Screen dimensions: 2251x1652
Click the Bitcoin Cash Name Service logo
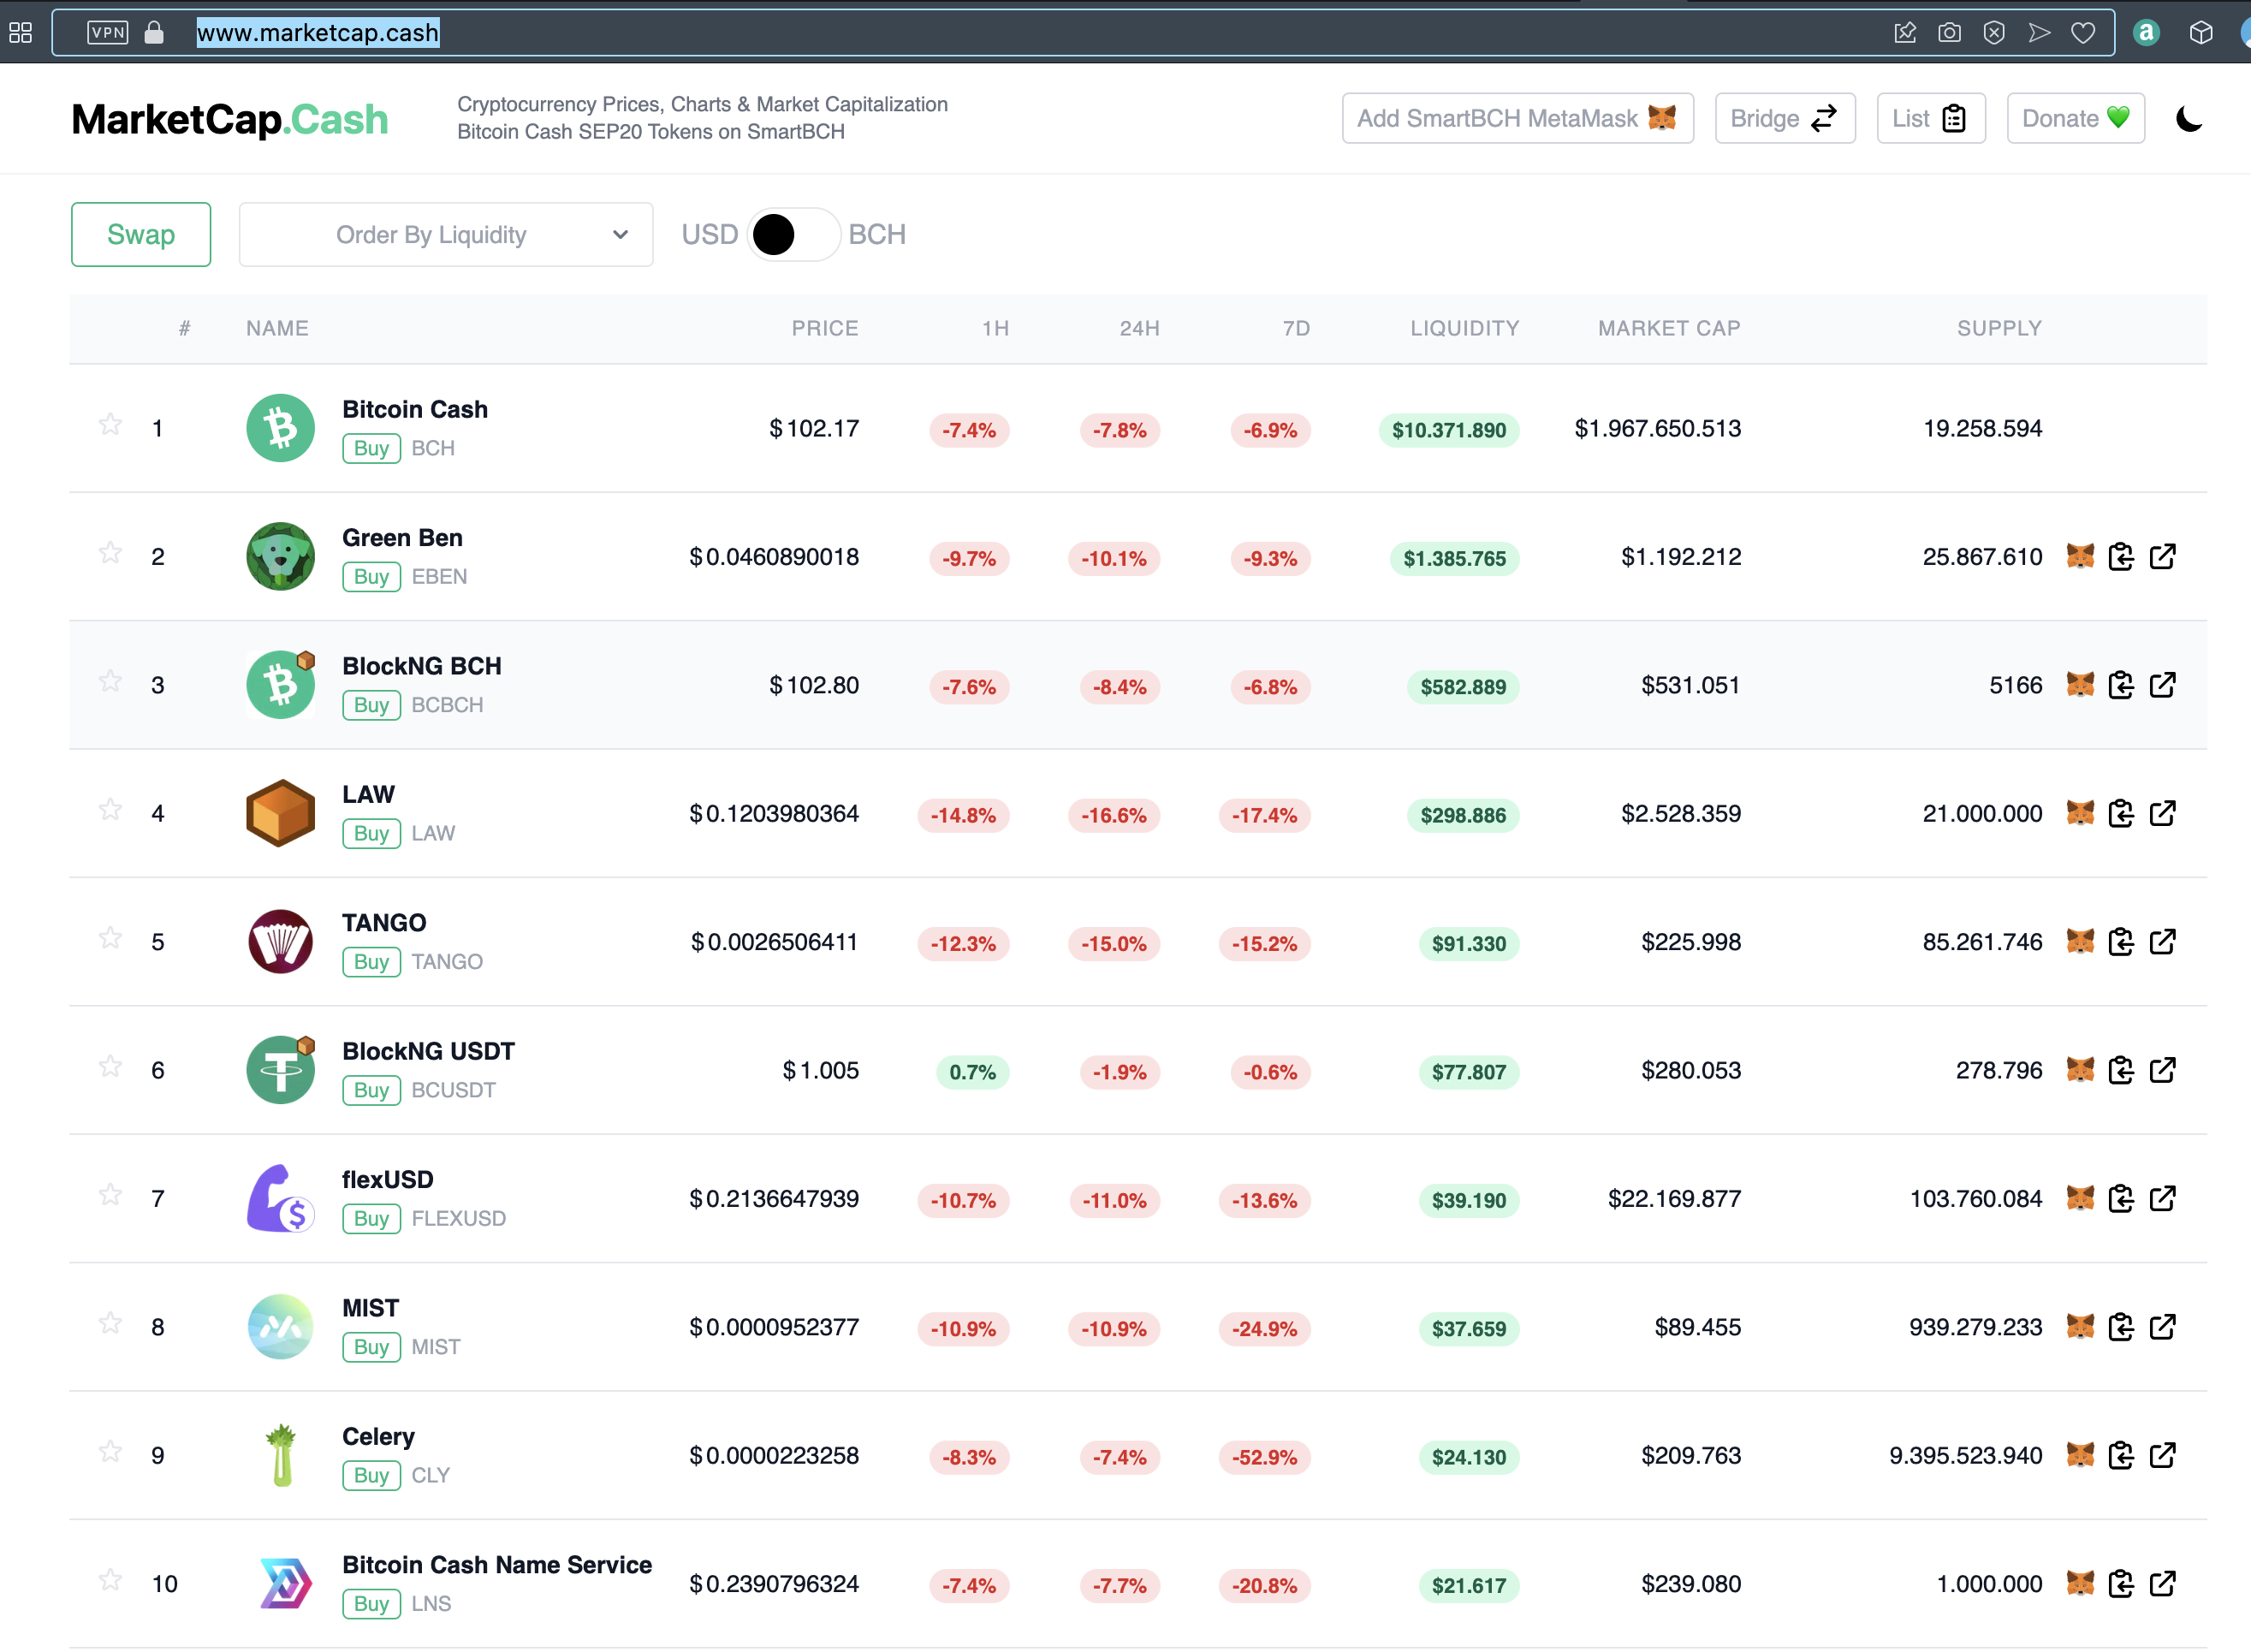click(285, 1584)
